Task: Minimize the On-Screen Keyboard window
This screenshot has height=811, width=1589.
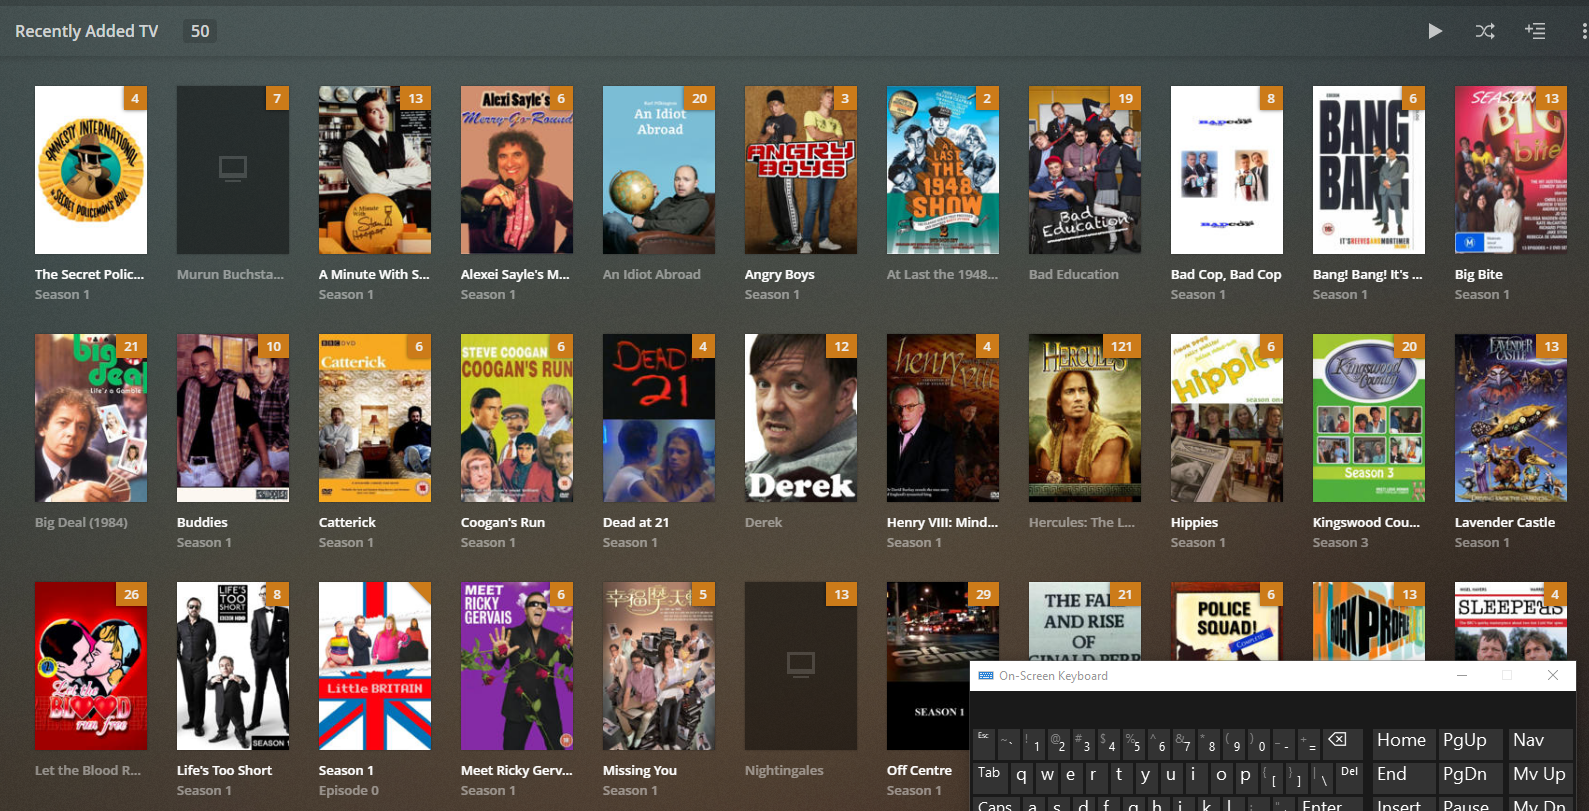Action: click(x=1462, y=676)
